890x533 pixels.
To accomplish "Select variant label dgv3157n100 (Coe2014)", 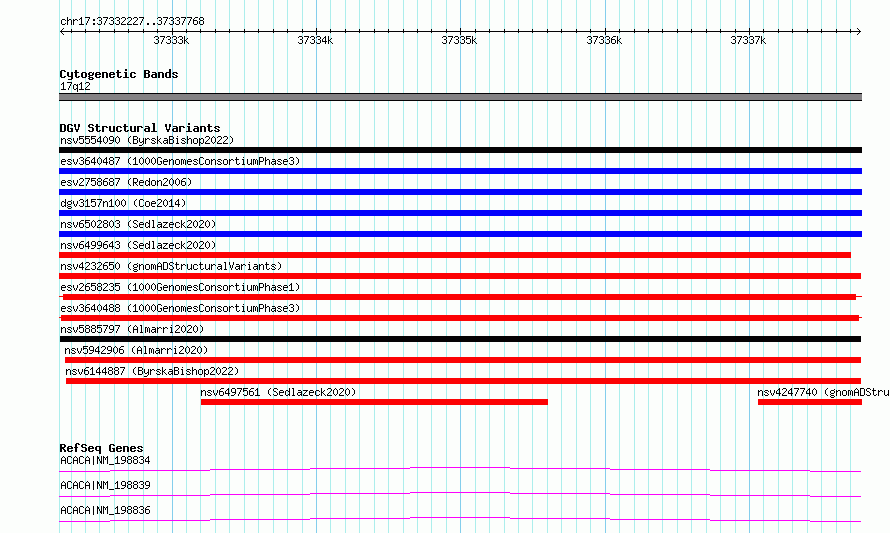I will 123,203.
